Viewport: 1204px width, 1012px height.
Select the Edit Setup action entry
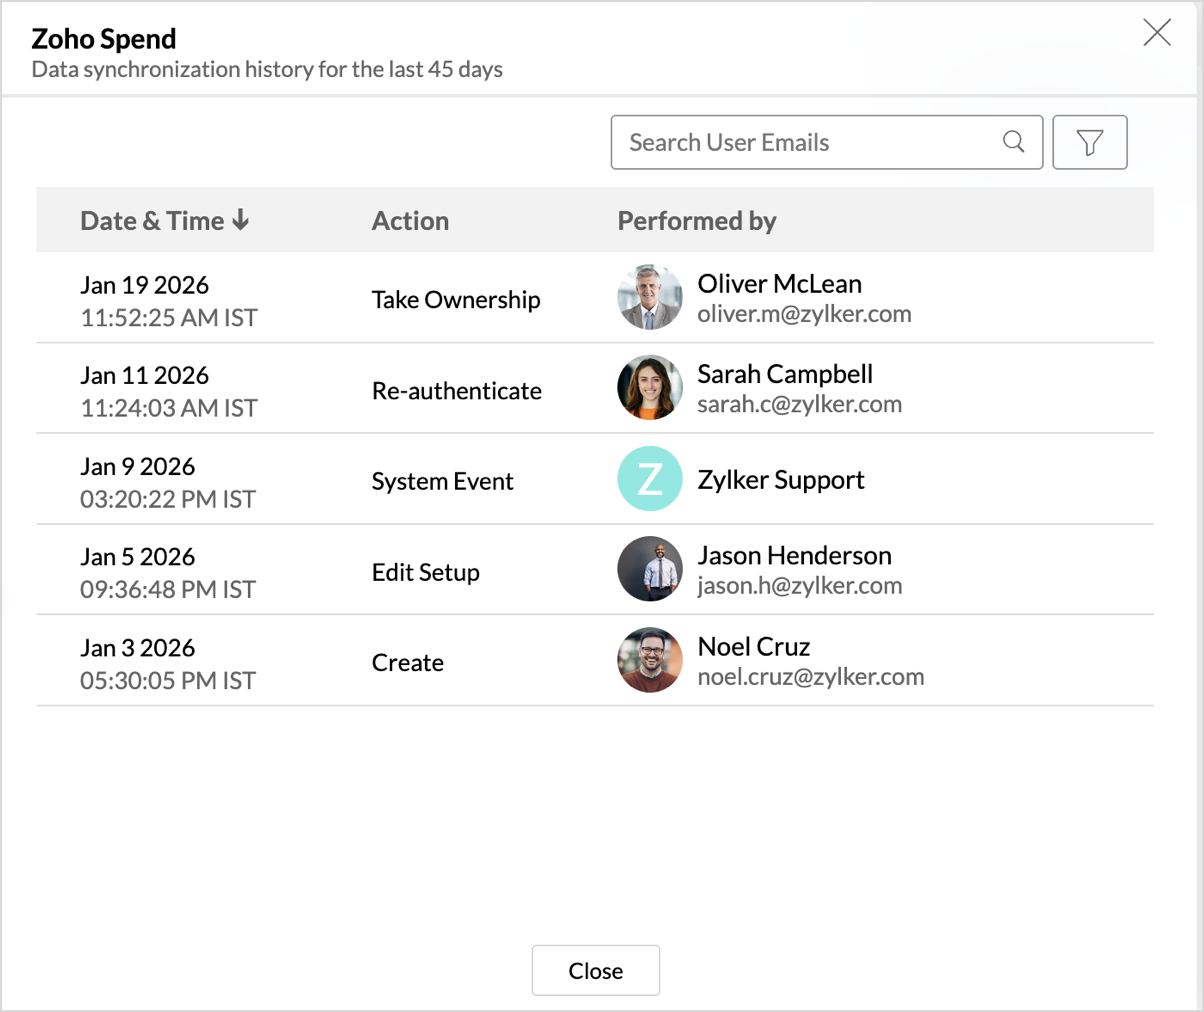point(425,572)
